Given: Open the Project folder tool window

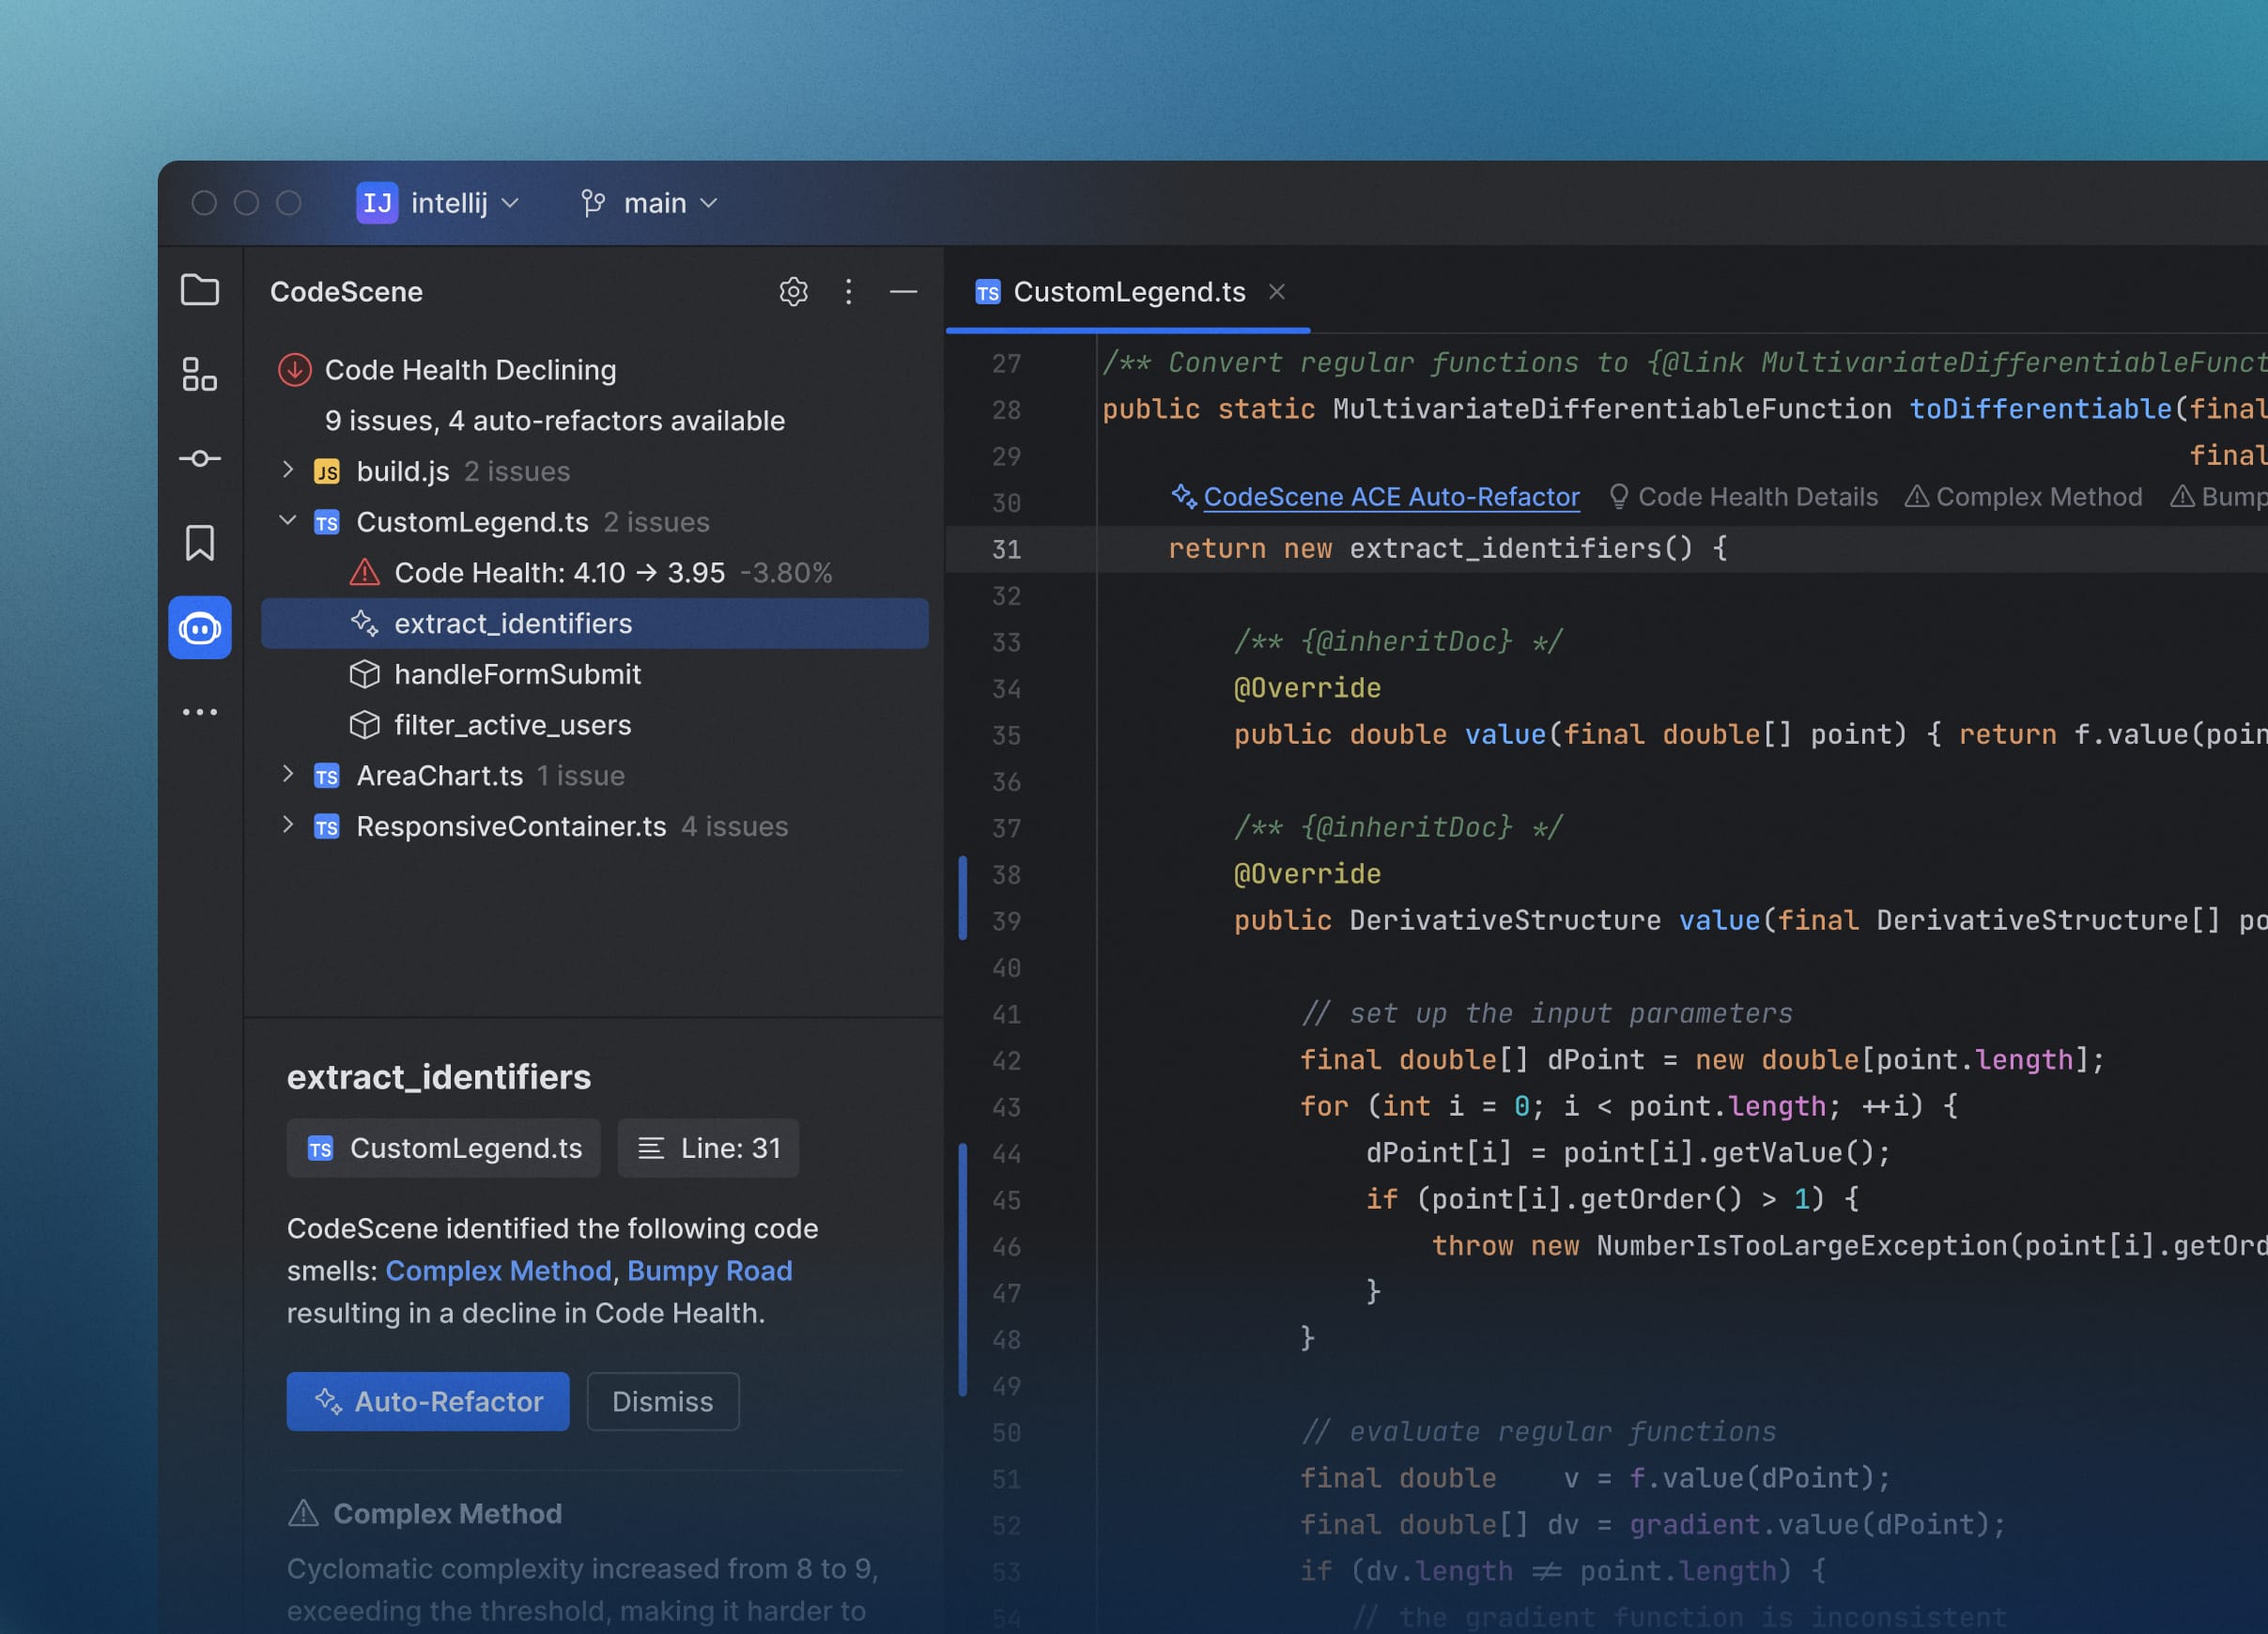Looking at the screenshot, I should click(x=200, y=291).
